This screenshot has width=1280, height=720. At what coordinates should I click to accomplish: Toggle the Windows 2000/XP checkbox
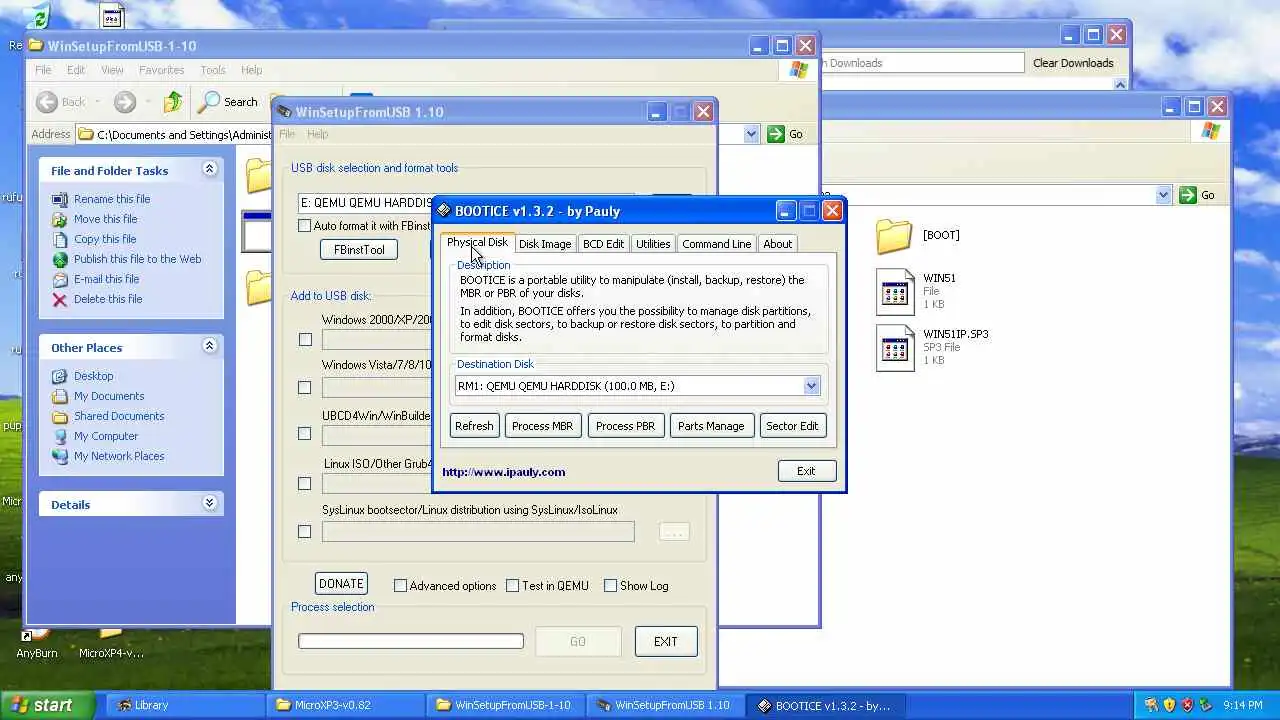(305, 340)
